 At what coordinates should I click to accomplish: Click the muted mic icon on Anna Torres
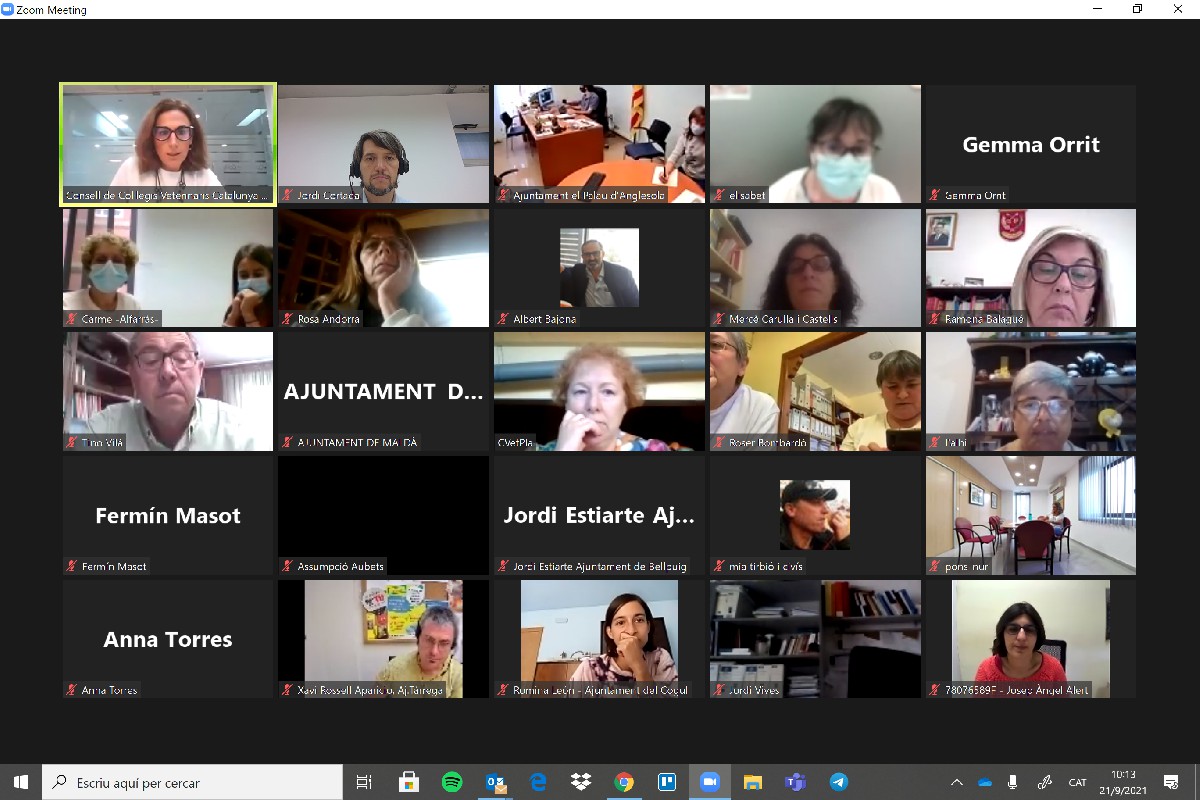(x=72, y=690)
